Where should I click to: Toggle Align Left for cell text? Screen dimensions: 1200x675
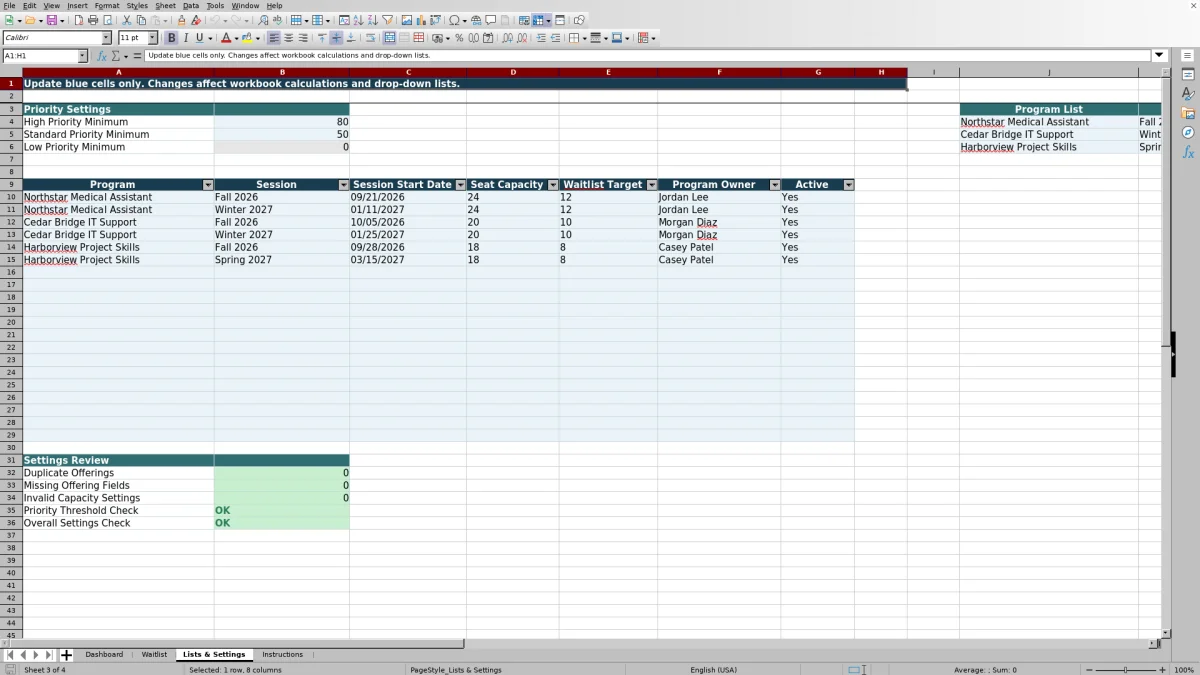(x=274, y=38)
